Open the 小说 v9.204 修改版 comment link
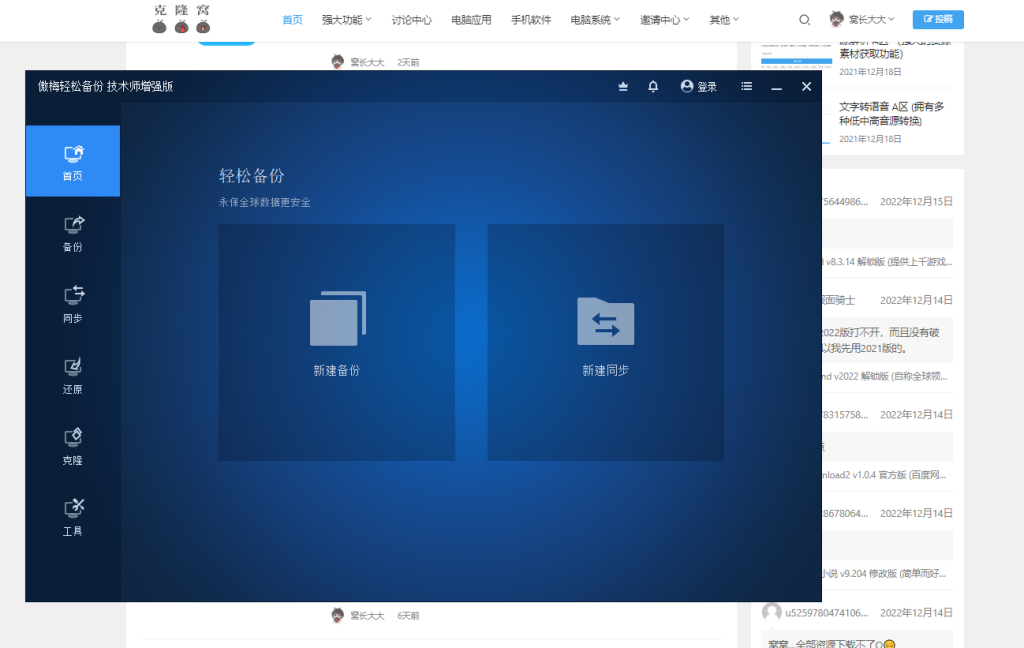The height and width of the screenshot is (648, 1024). click(884, 574)
